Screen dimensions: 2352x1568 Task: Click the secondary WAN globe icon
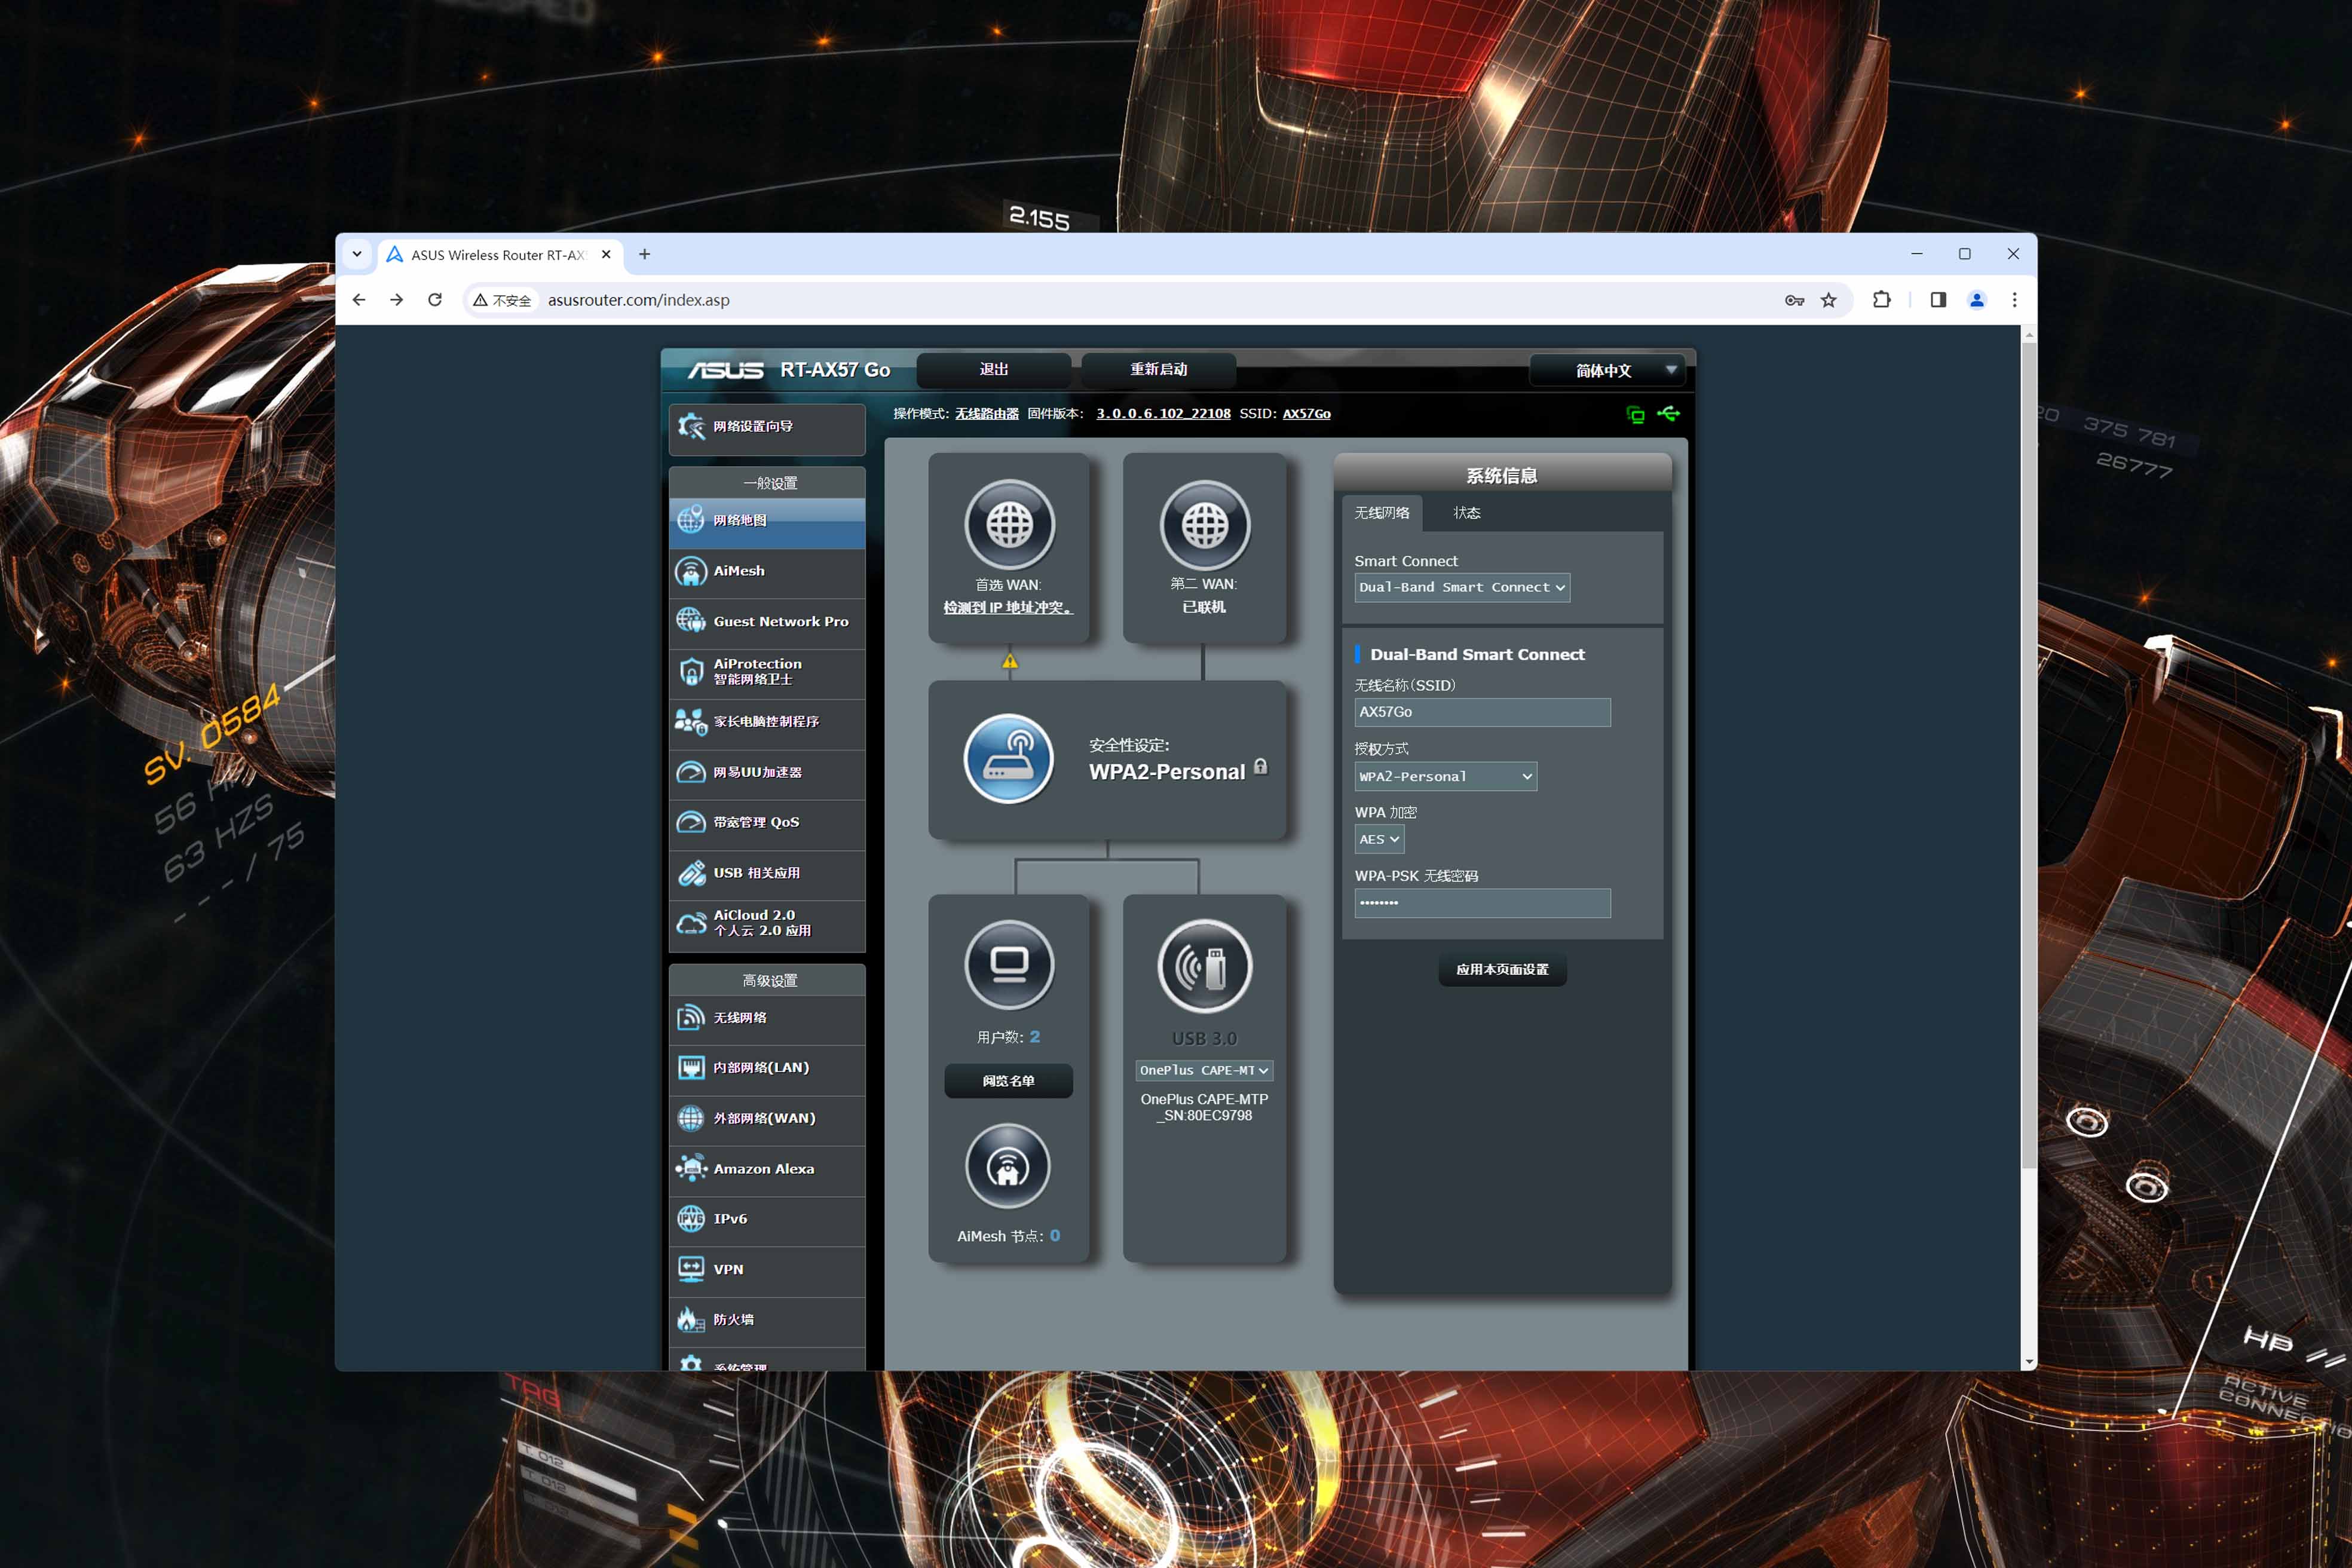tap(1204, 525)
